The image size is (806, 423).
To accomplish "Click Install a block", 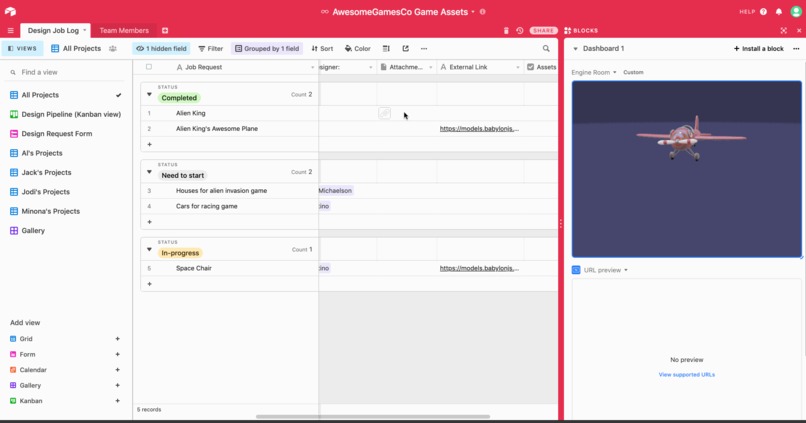I will click(759, 48).
